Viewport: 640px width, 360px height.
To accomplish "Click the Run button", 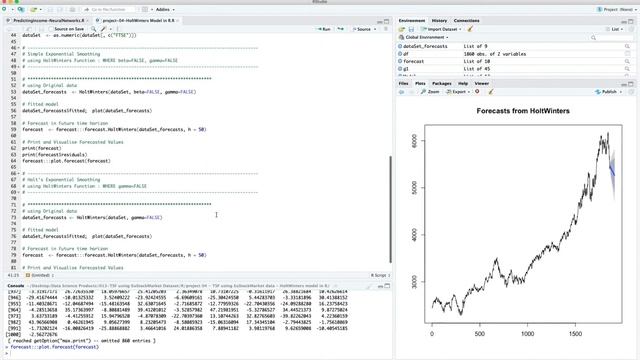I will [x=324, y=29].
